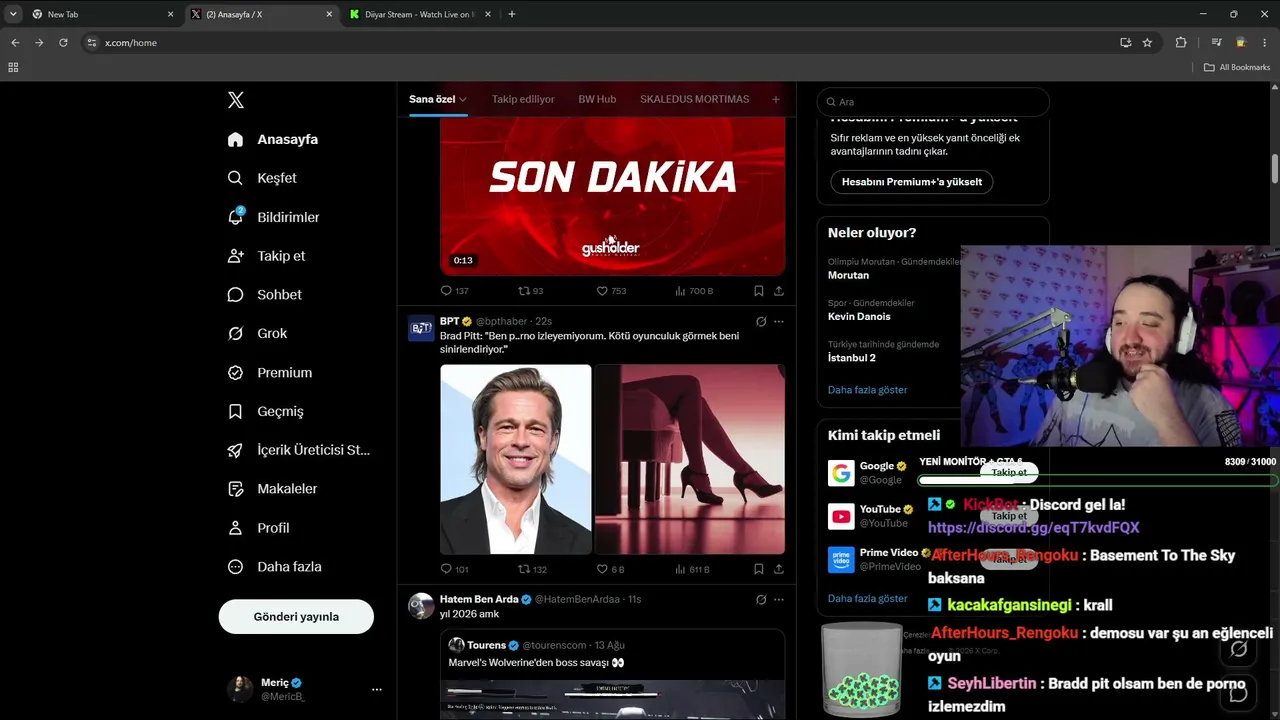This screenshot has height=720, width=1280.
Task: Open Hatem Ben Arda's avatar
Action: (x=421, y=606)
